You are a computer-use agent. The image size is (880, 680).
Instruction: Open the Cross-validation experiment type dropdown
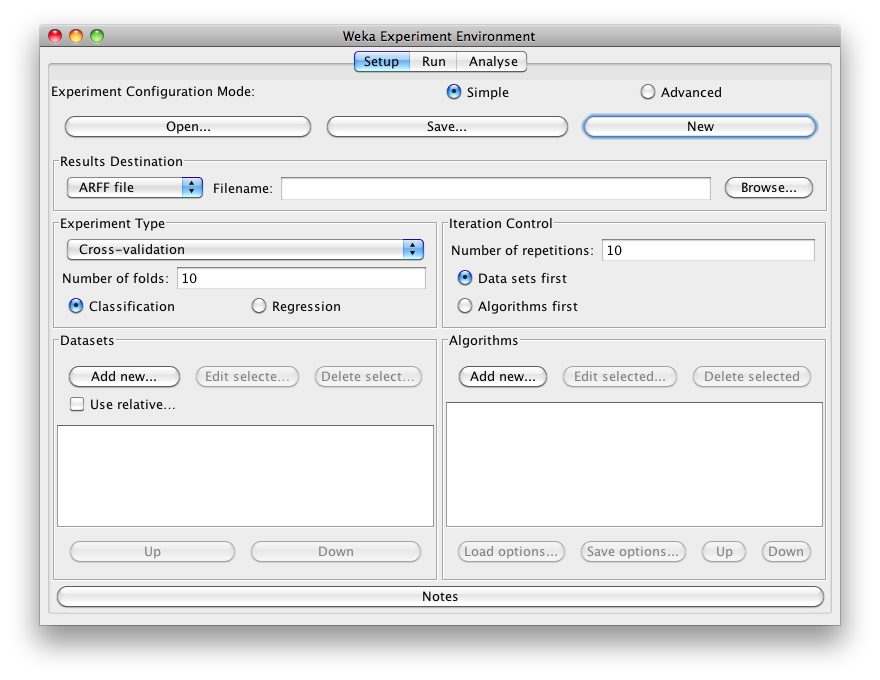(245, 249)
